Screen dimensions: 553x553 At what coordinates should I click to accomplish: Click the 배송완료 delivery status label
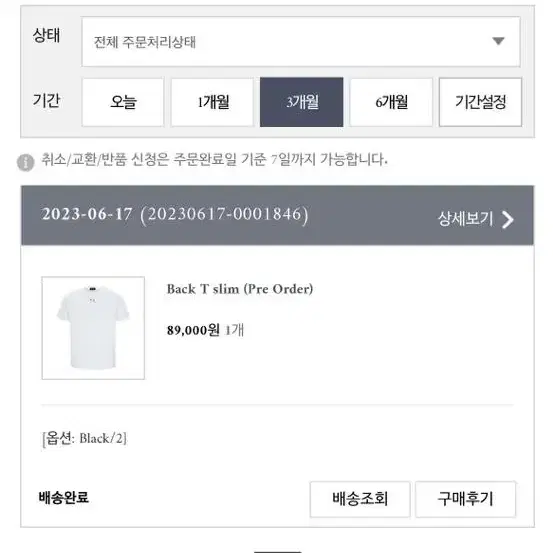63,497
